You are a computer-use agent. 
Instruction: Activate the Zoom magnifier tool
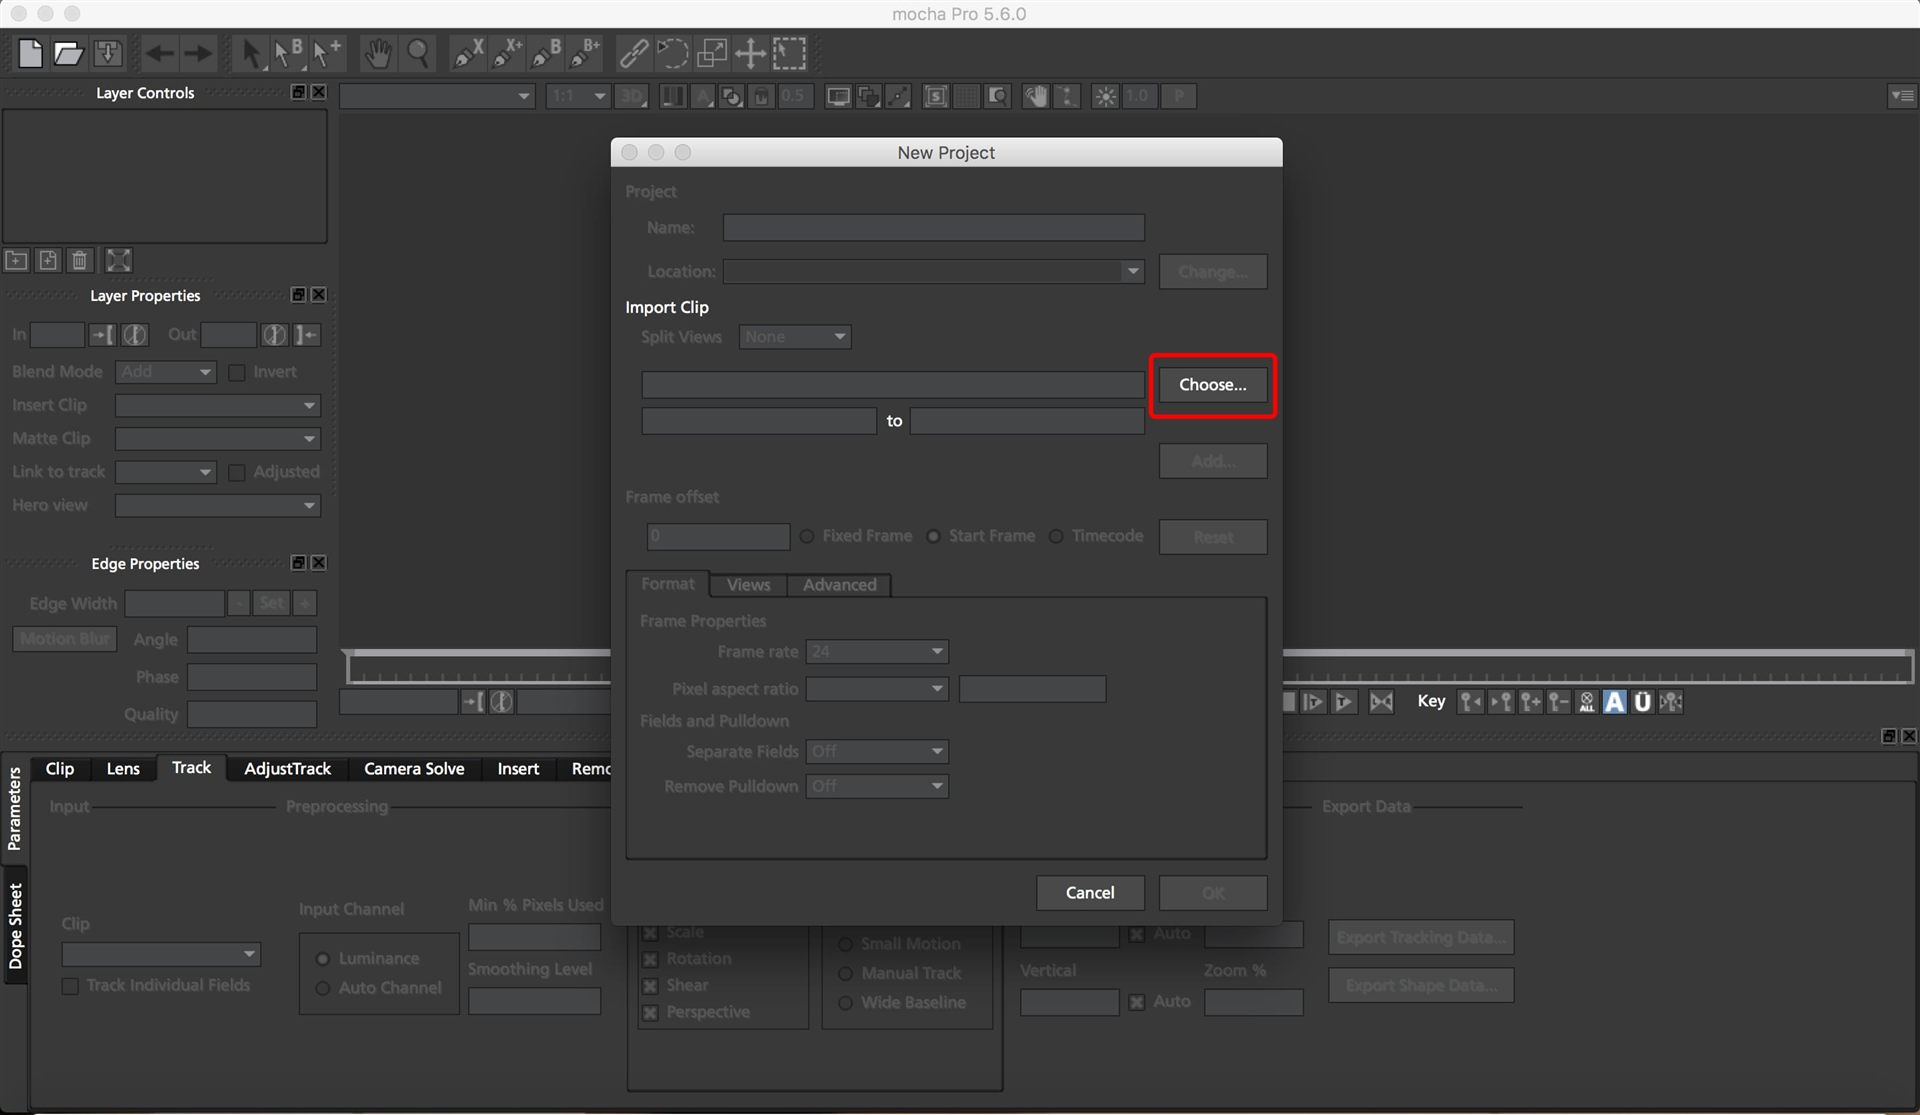pyautogui.click(x=418, y=53)
